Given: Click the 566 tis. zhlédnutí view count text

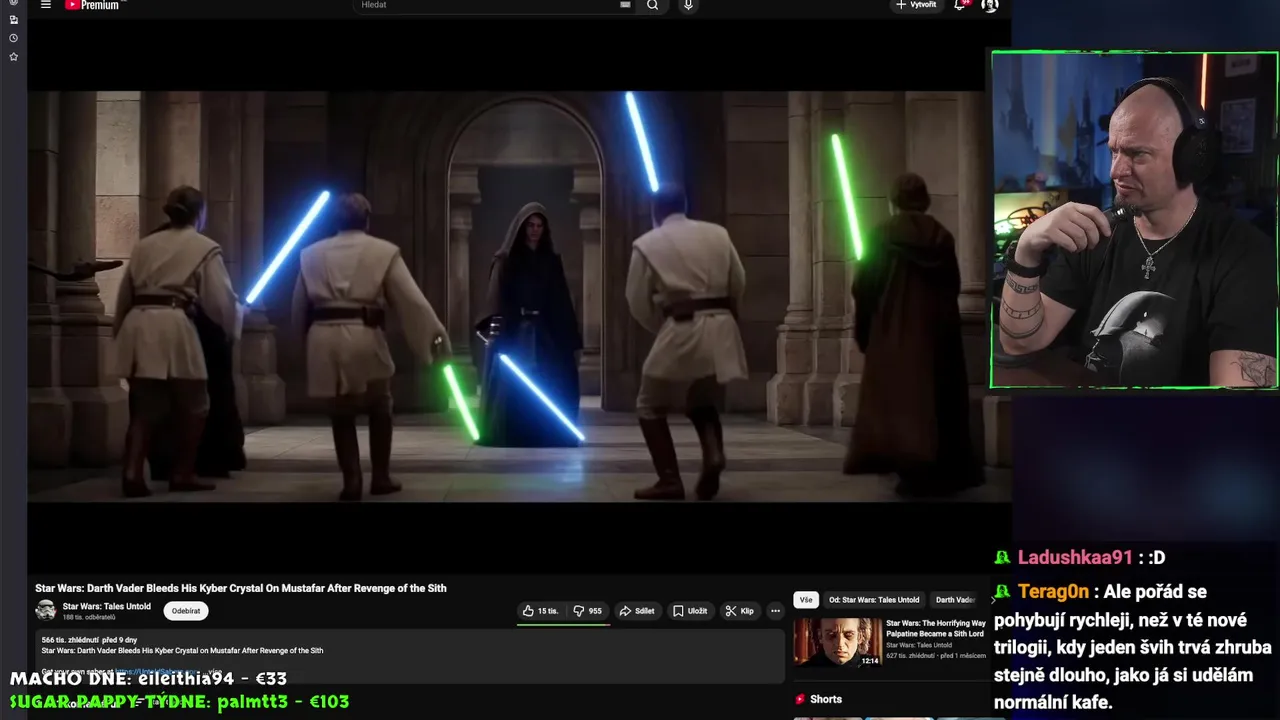Looking at the screenshot, I should pyautogui.click(x=71, y=639).
